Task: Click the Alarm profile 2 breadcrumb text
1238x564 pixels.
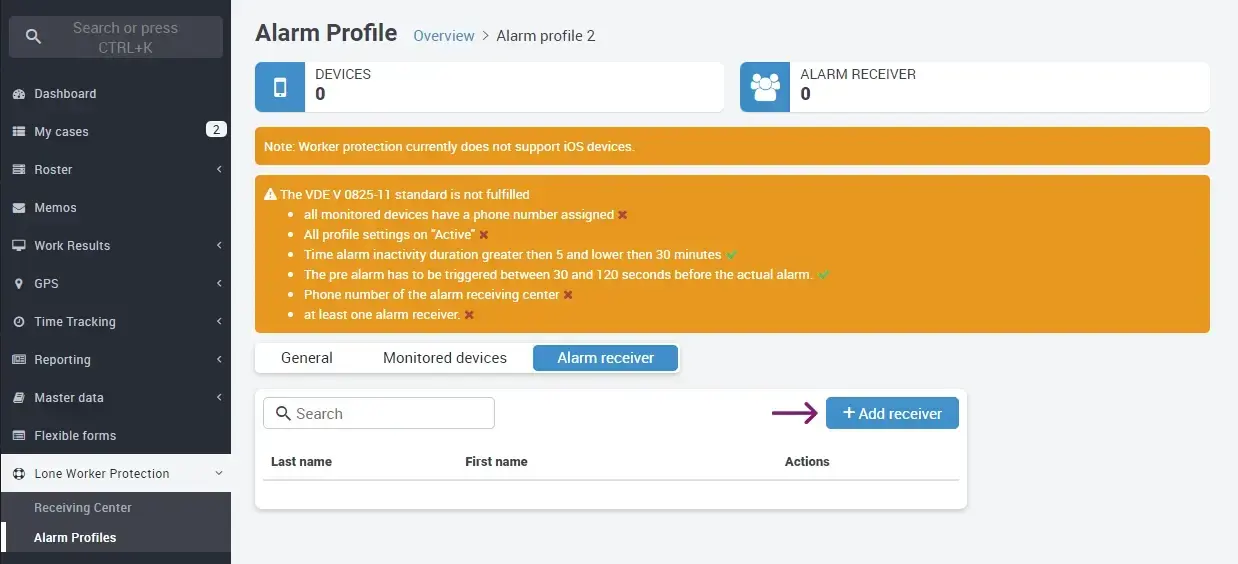Action: (x=546, y=36)
